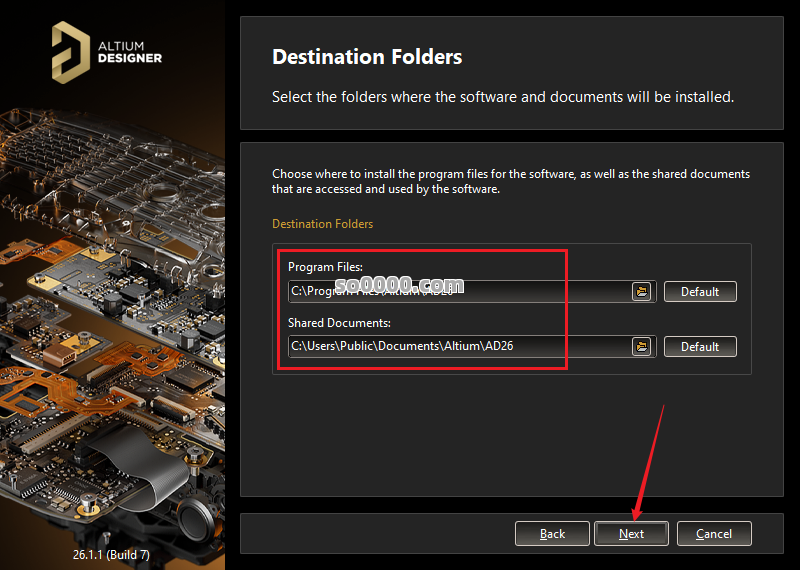
Task: Click the Program Files path field
Action: (x=458, y=291)
